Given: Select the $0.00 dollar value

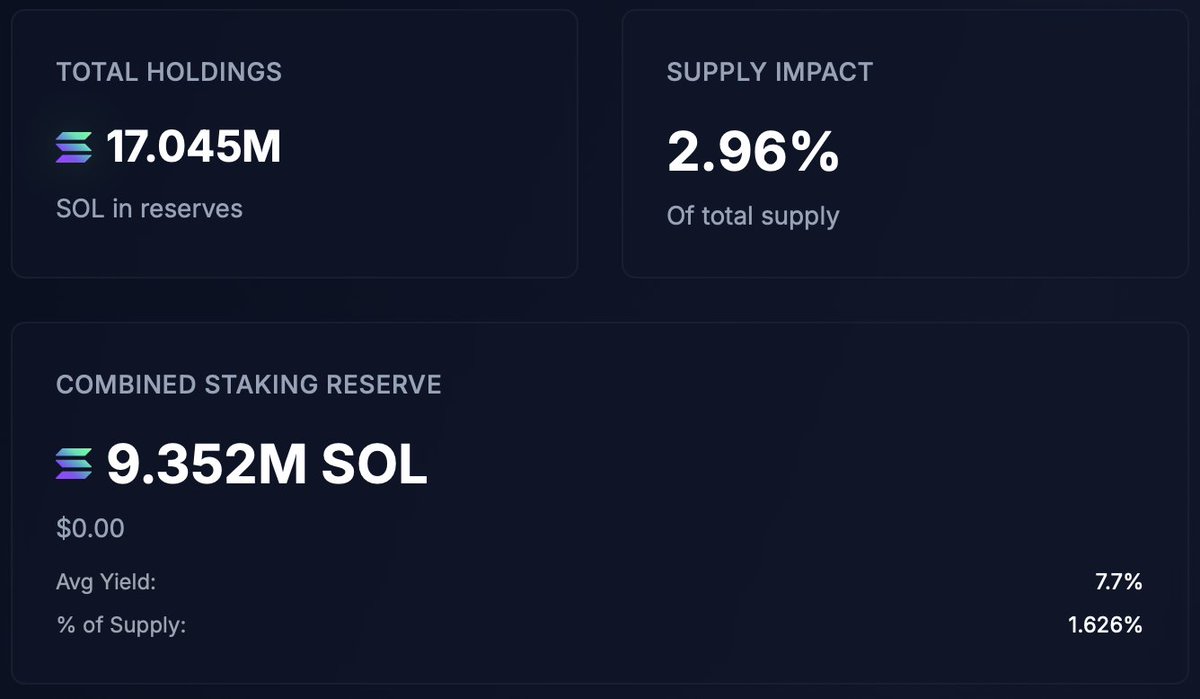Looking at the screenshot, I should (91, 528).
